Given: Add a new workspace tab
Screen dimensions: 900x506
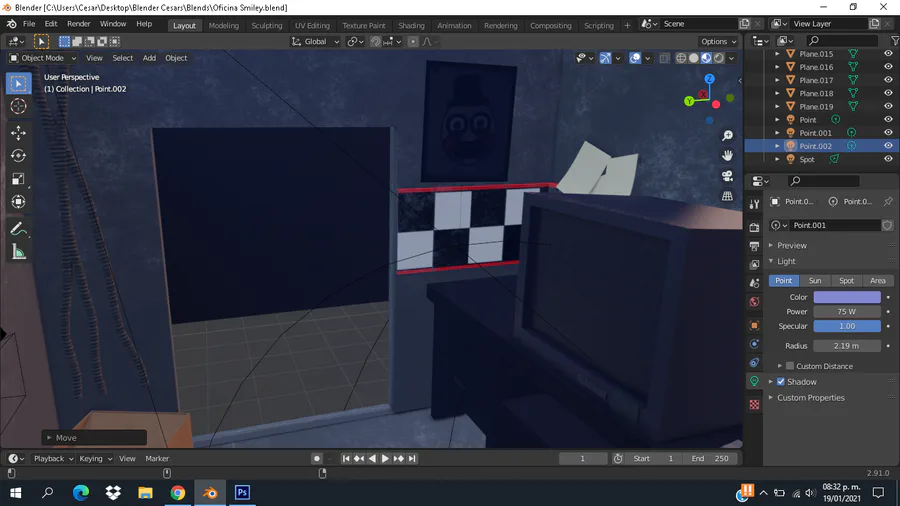Looking at the screenshot, I should (x=627, y=25).
